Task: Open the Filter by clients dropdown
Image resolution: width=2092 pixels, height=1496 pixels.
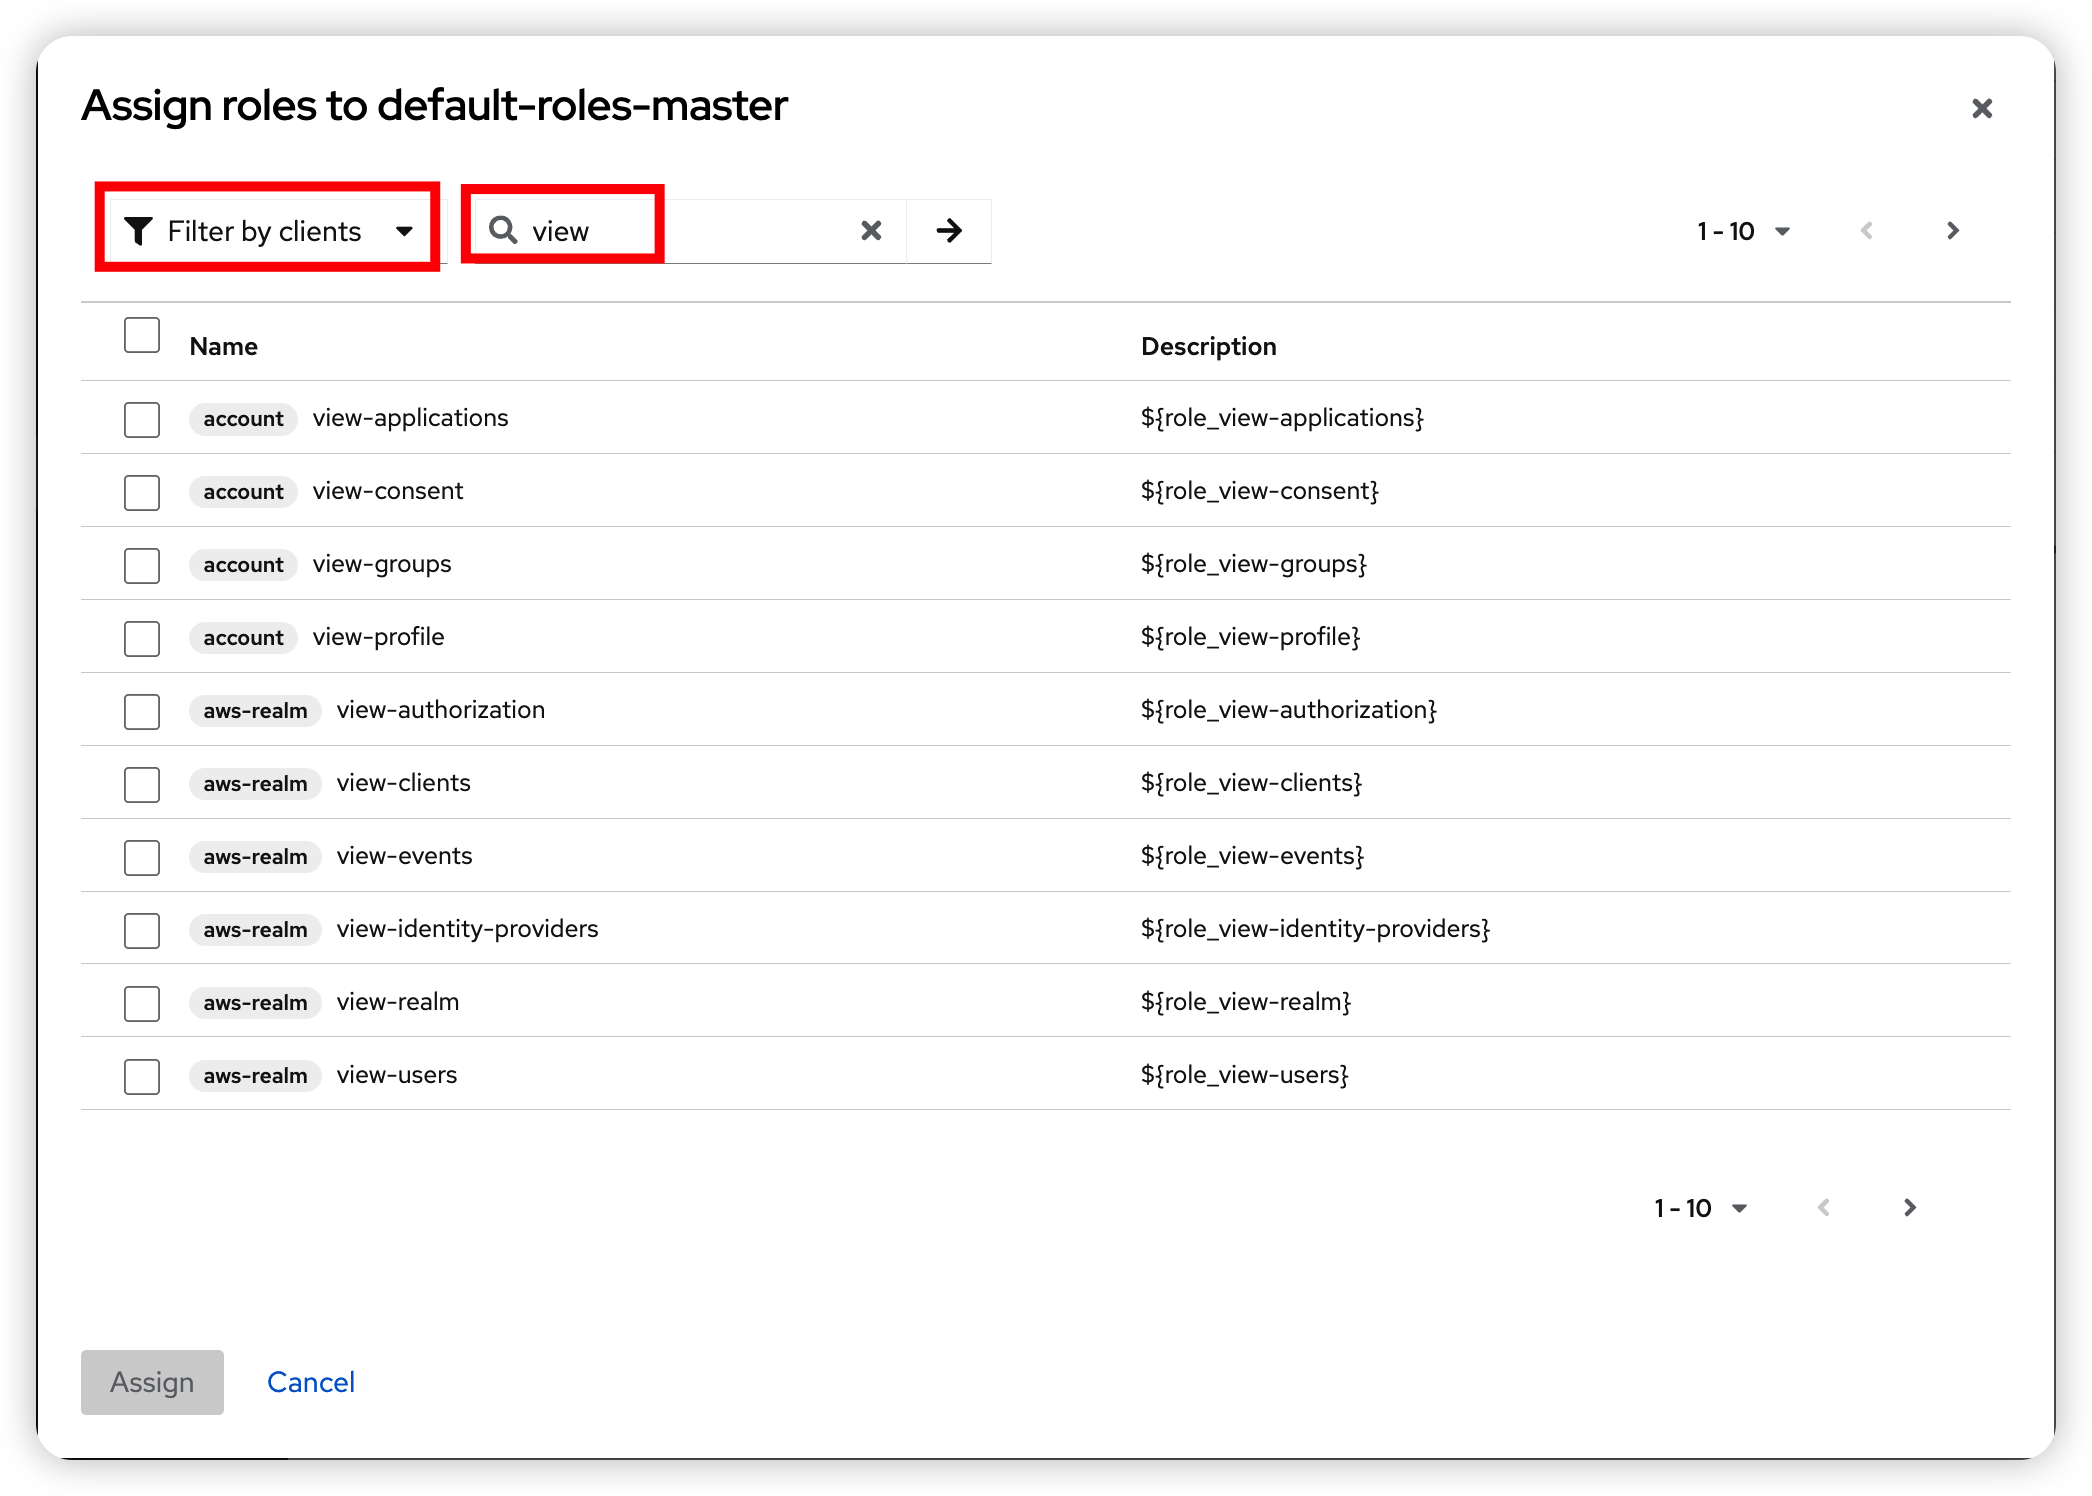Action: [x=268, y=231]
